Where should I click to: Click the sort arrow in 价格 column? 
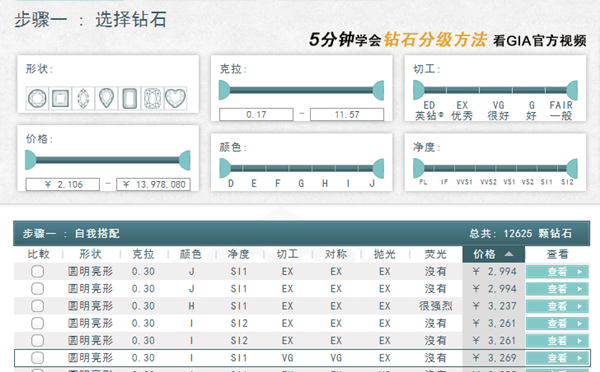point(509,254)
